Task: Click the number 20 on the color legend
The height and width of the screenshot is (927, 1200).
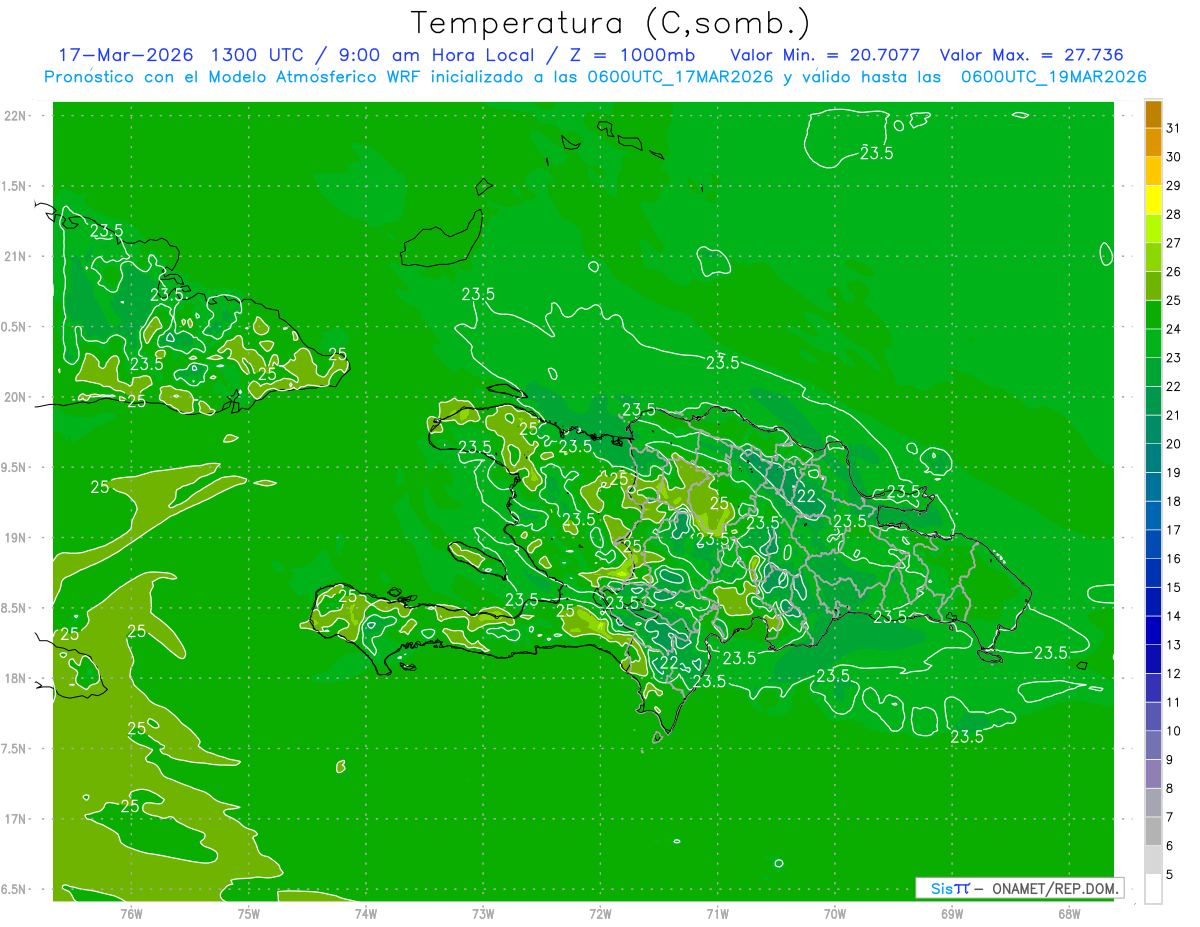Action: [x=1174, y=444]
